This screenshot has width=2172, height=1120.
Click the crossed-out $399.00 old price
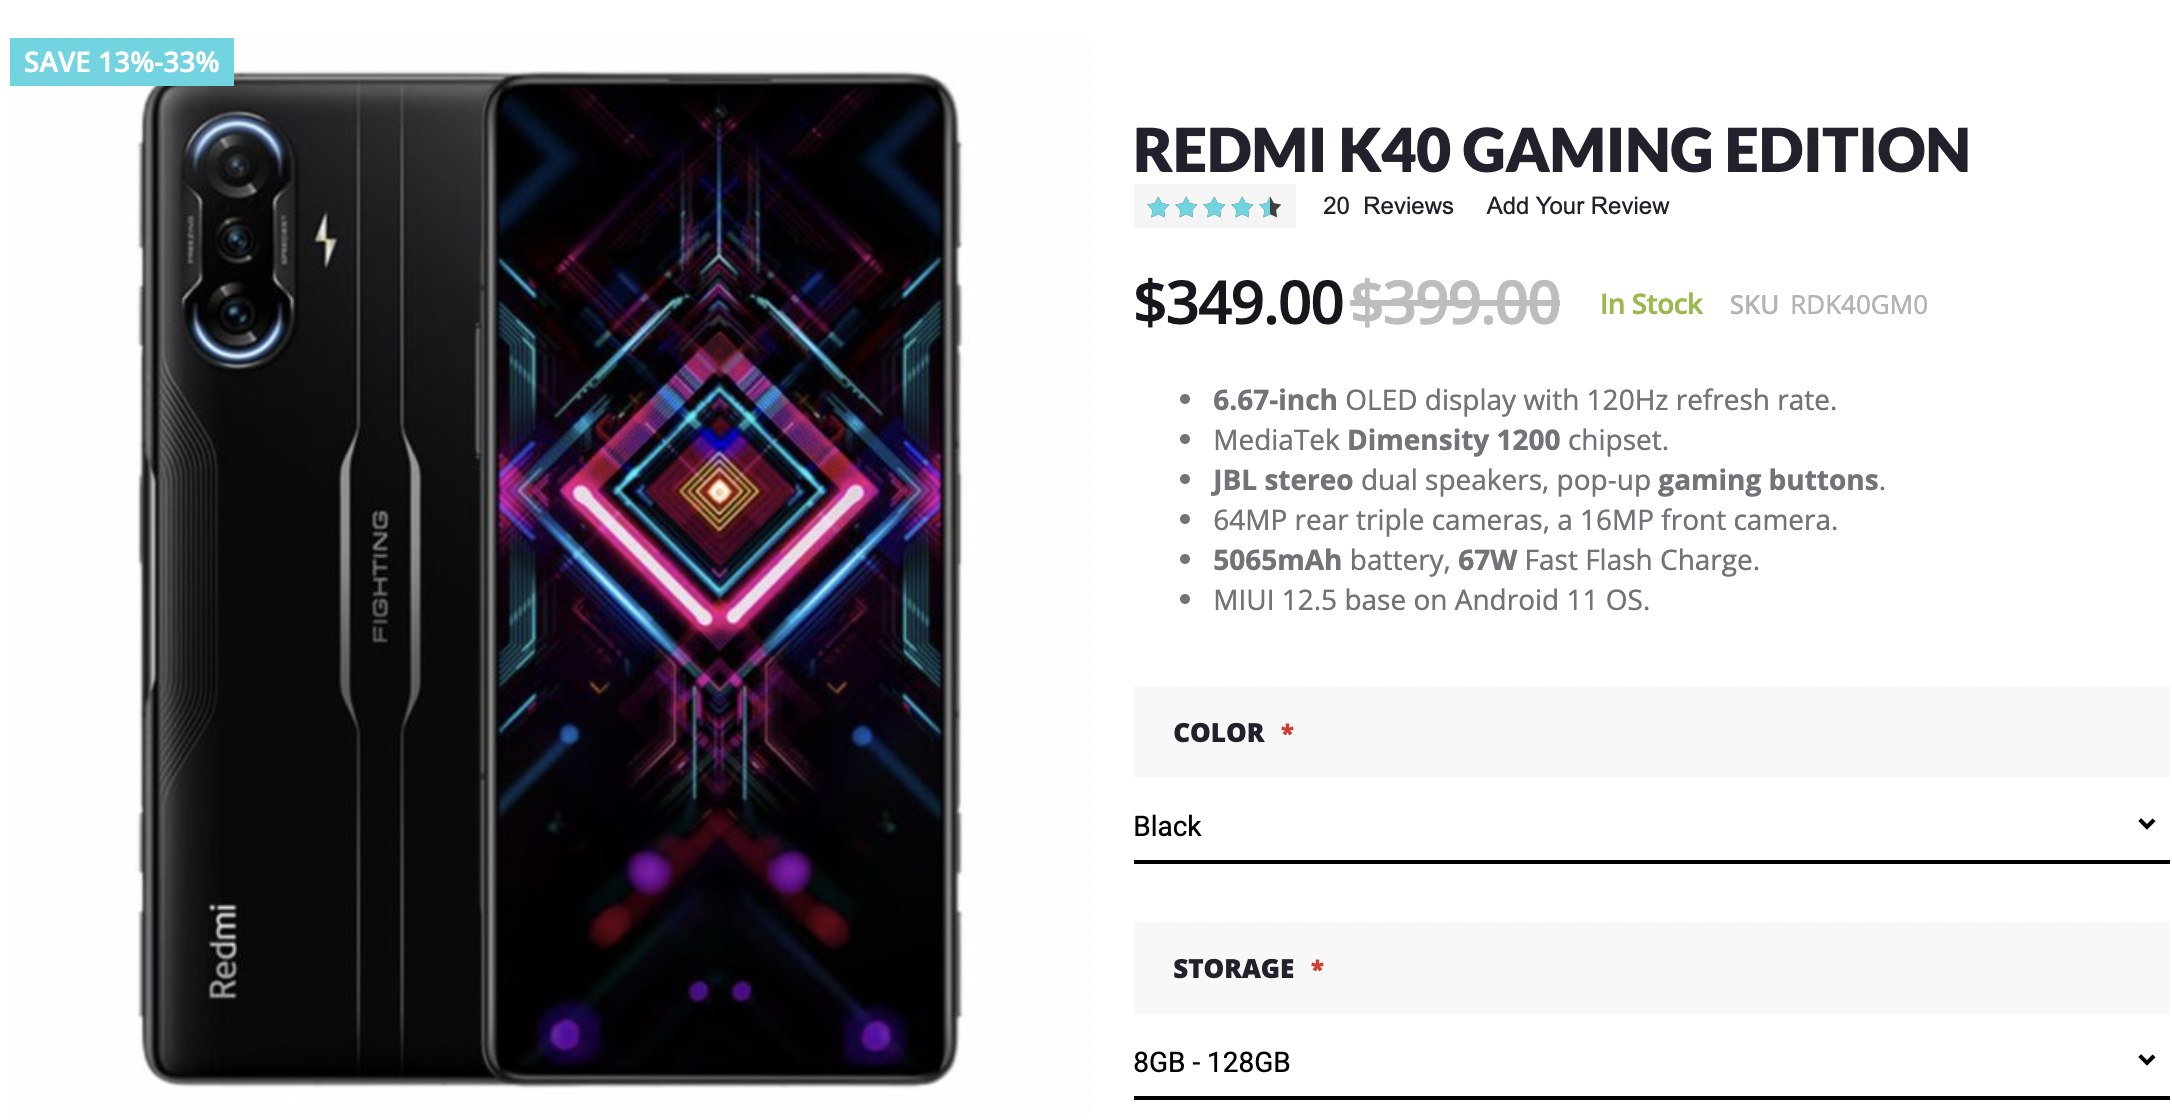click(x=1455, y=303)
